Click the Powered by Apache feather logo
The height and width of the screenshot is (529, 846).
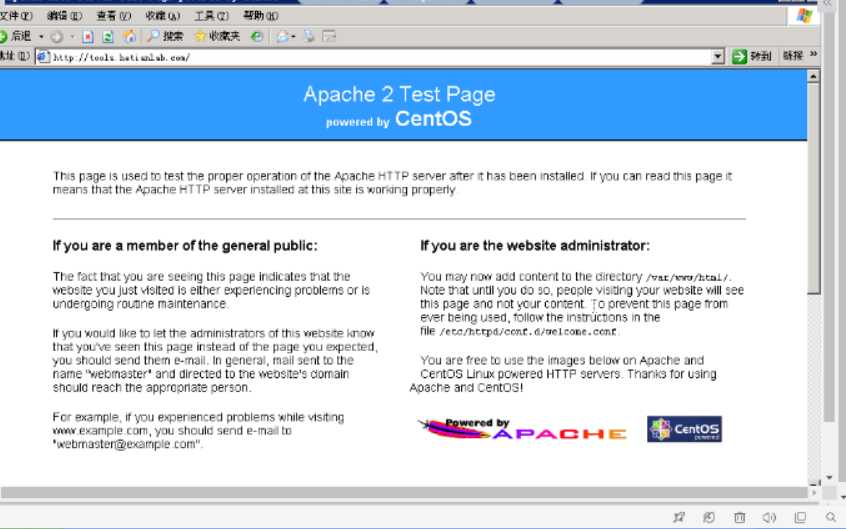pyautogui.click(x=522, y=429)
